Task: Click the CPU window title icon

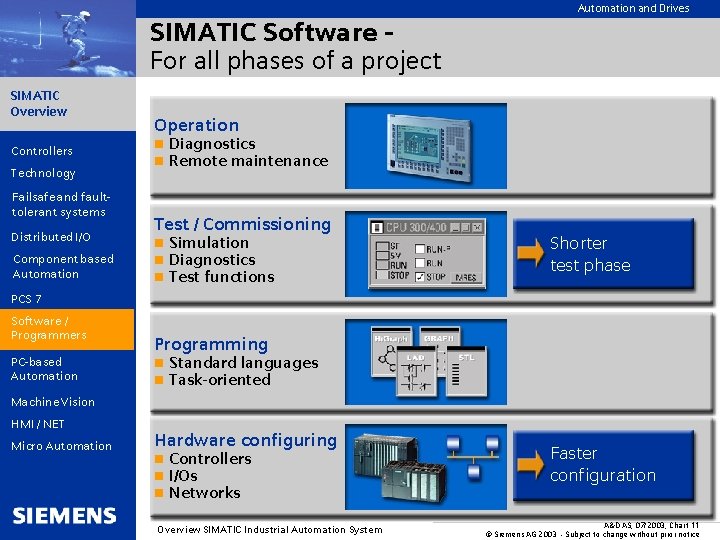Action: 377,227
